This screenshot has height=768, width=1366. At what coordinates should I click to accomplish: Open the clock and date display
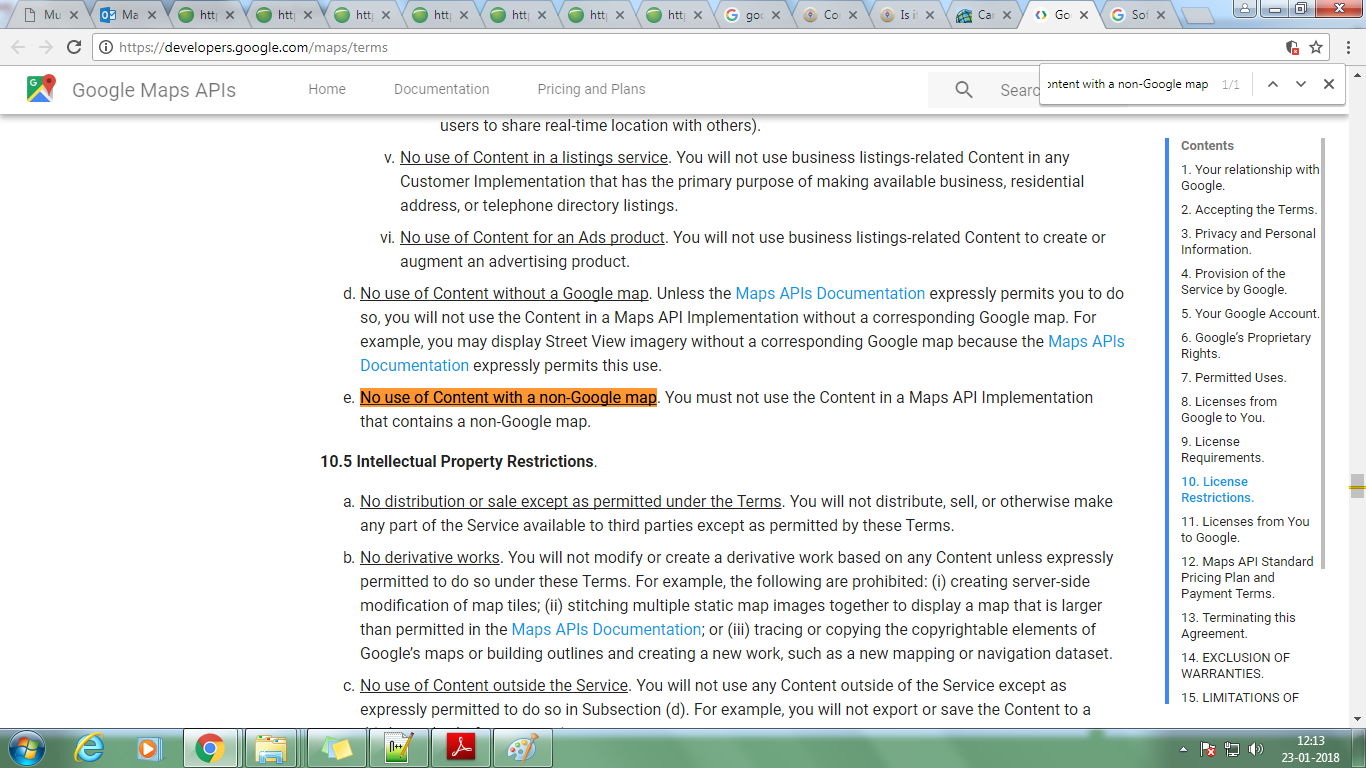[x=1310, y=749]
